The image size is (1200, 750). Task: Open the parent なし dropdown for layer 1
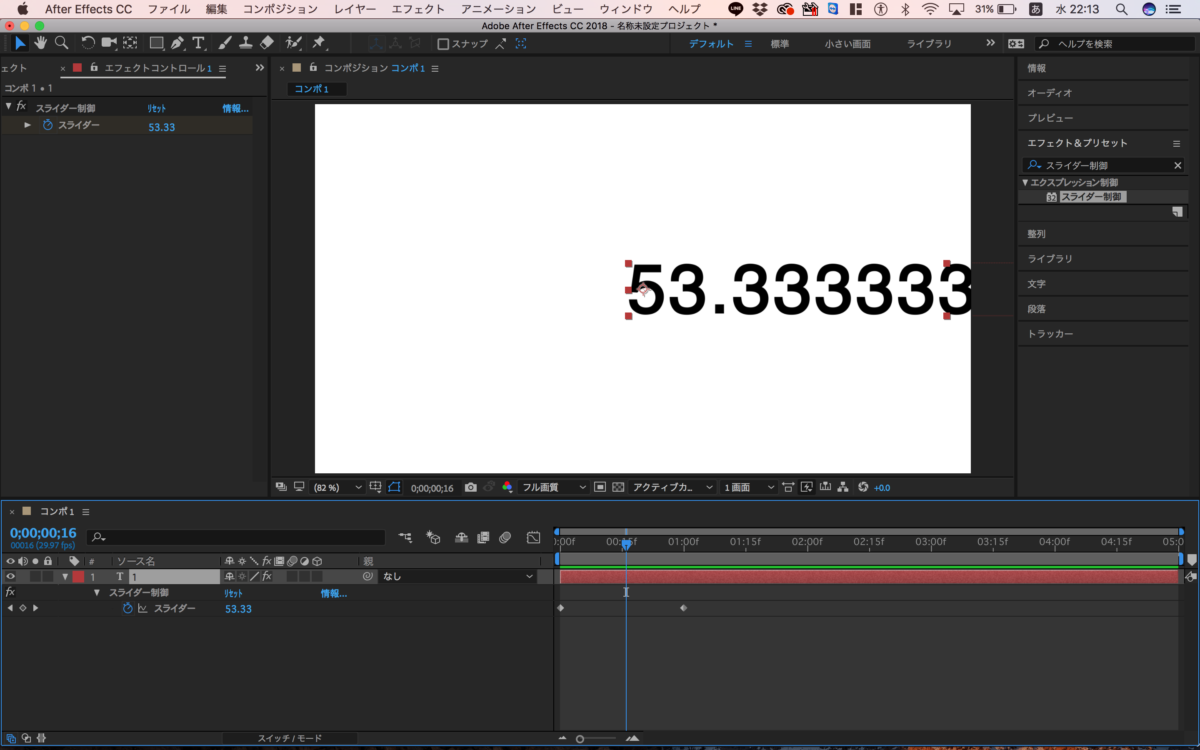point(458,577)
